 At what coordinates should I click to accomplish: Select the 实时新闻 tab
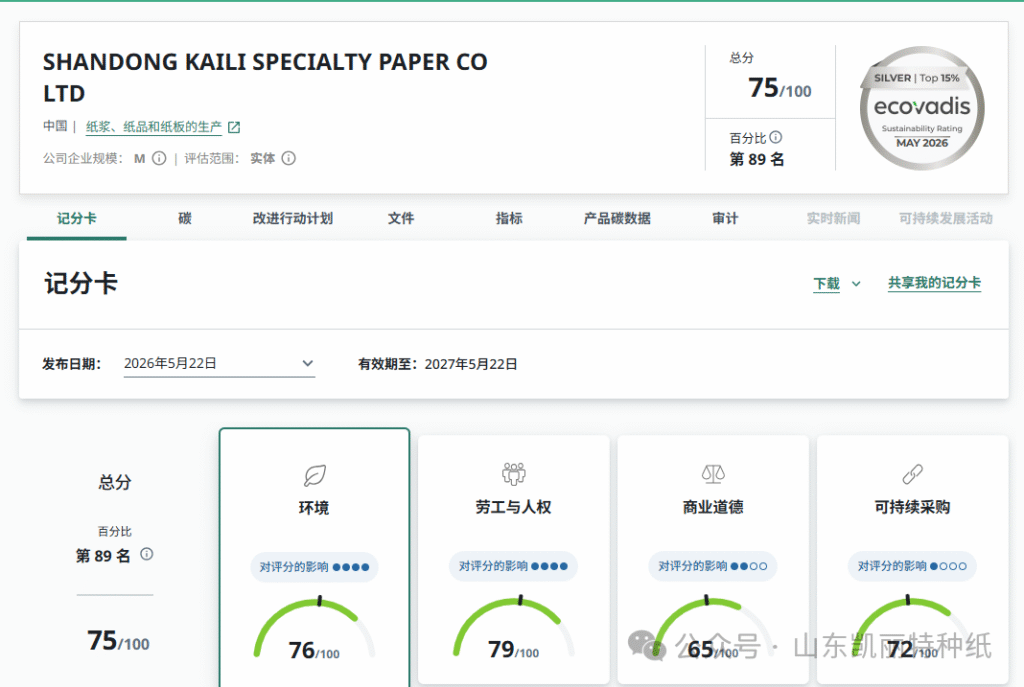coord(833,219)
